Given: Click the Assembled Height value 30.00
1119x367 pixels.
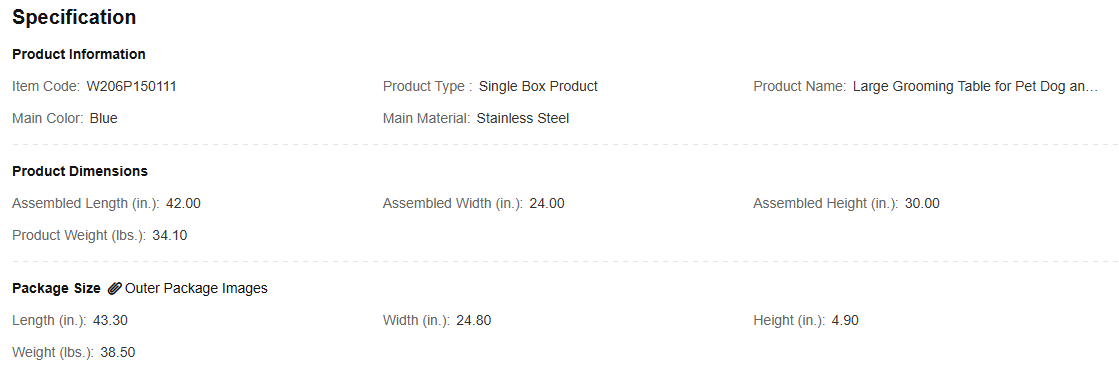Looking at the screenshot, I should [922, 203].
